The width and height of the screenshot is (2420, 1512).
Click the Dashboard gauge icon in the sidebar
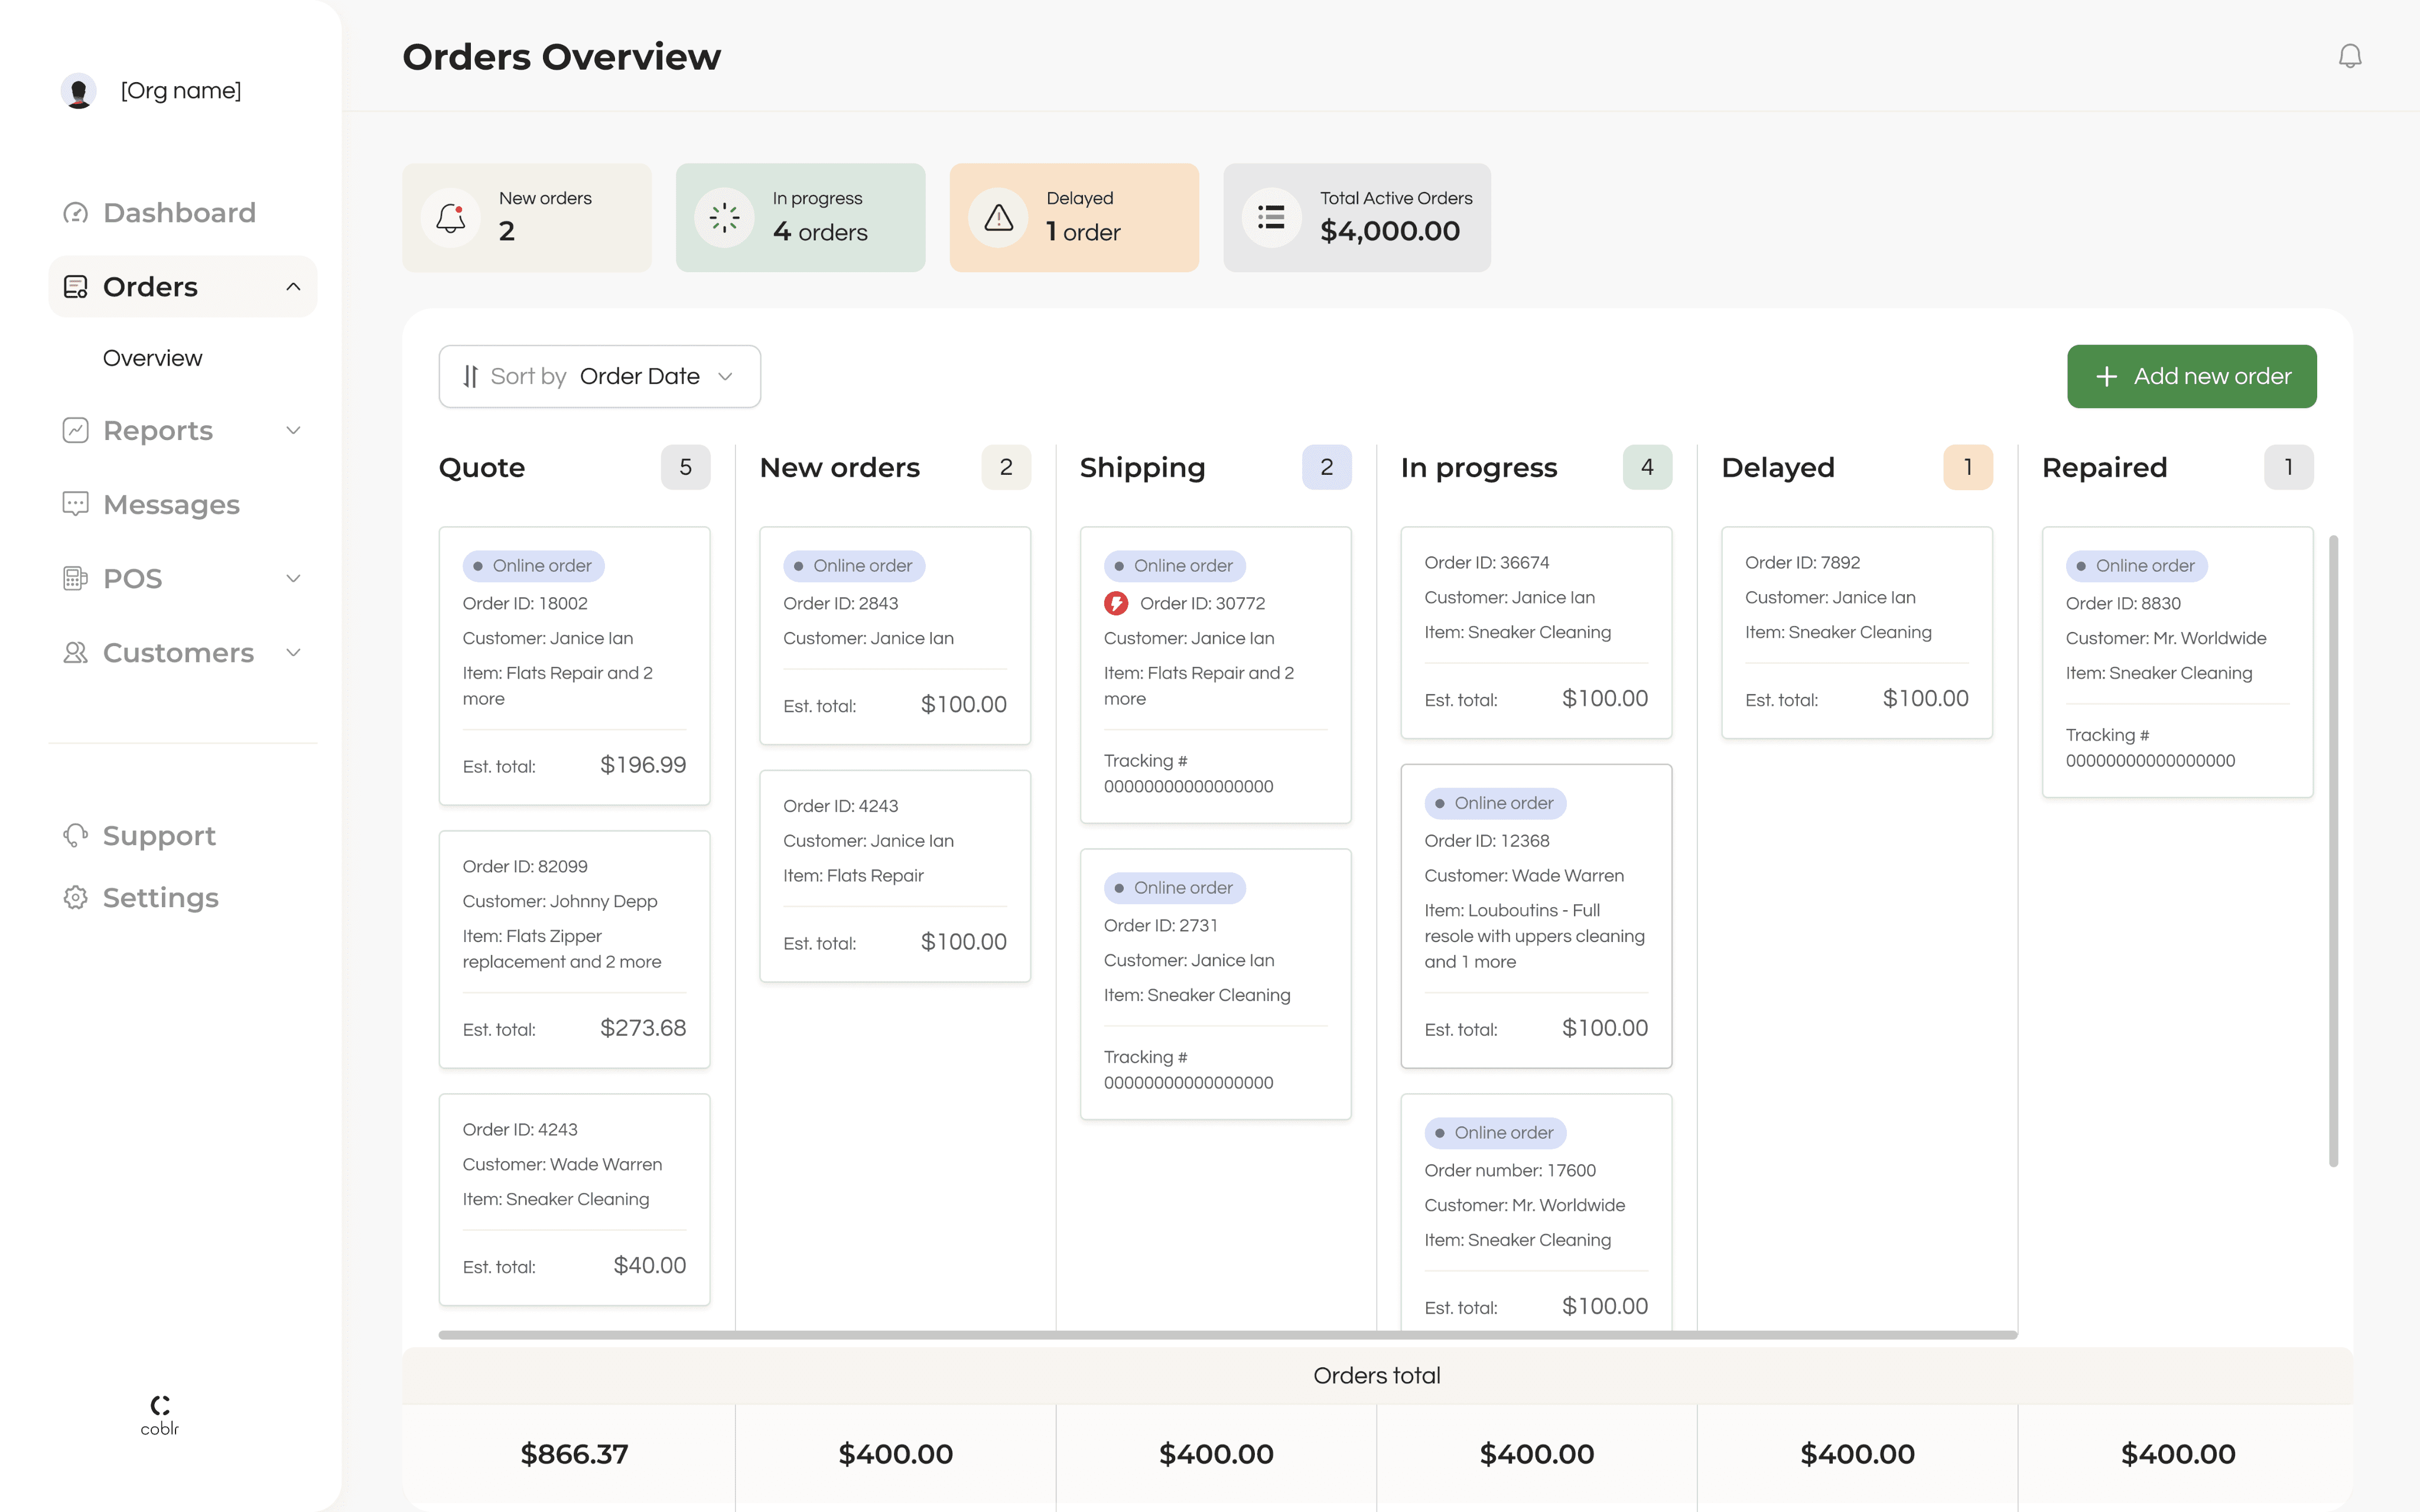click(76, 213)
